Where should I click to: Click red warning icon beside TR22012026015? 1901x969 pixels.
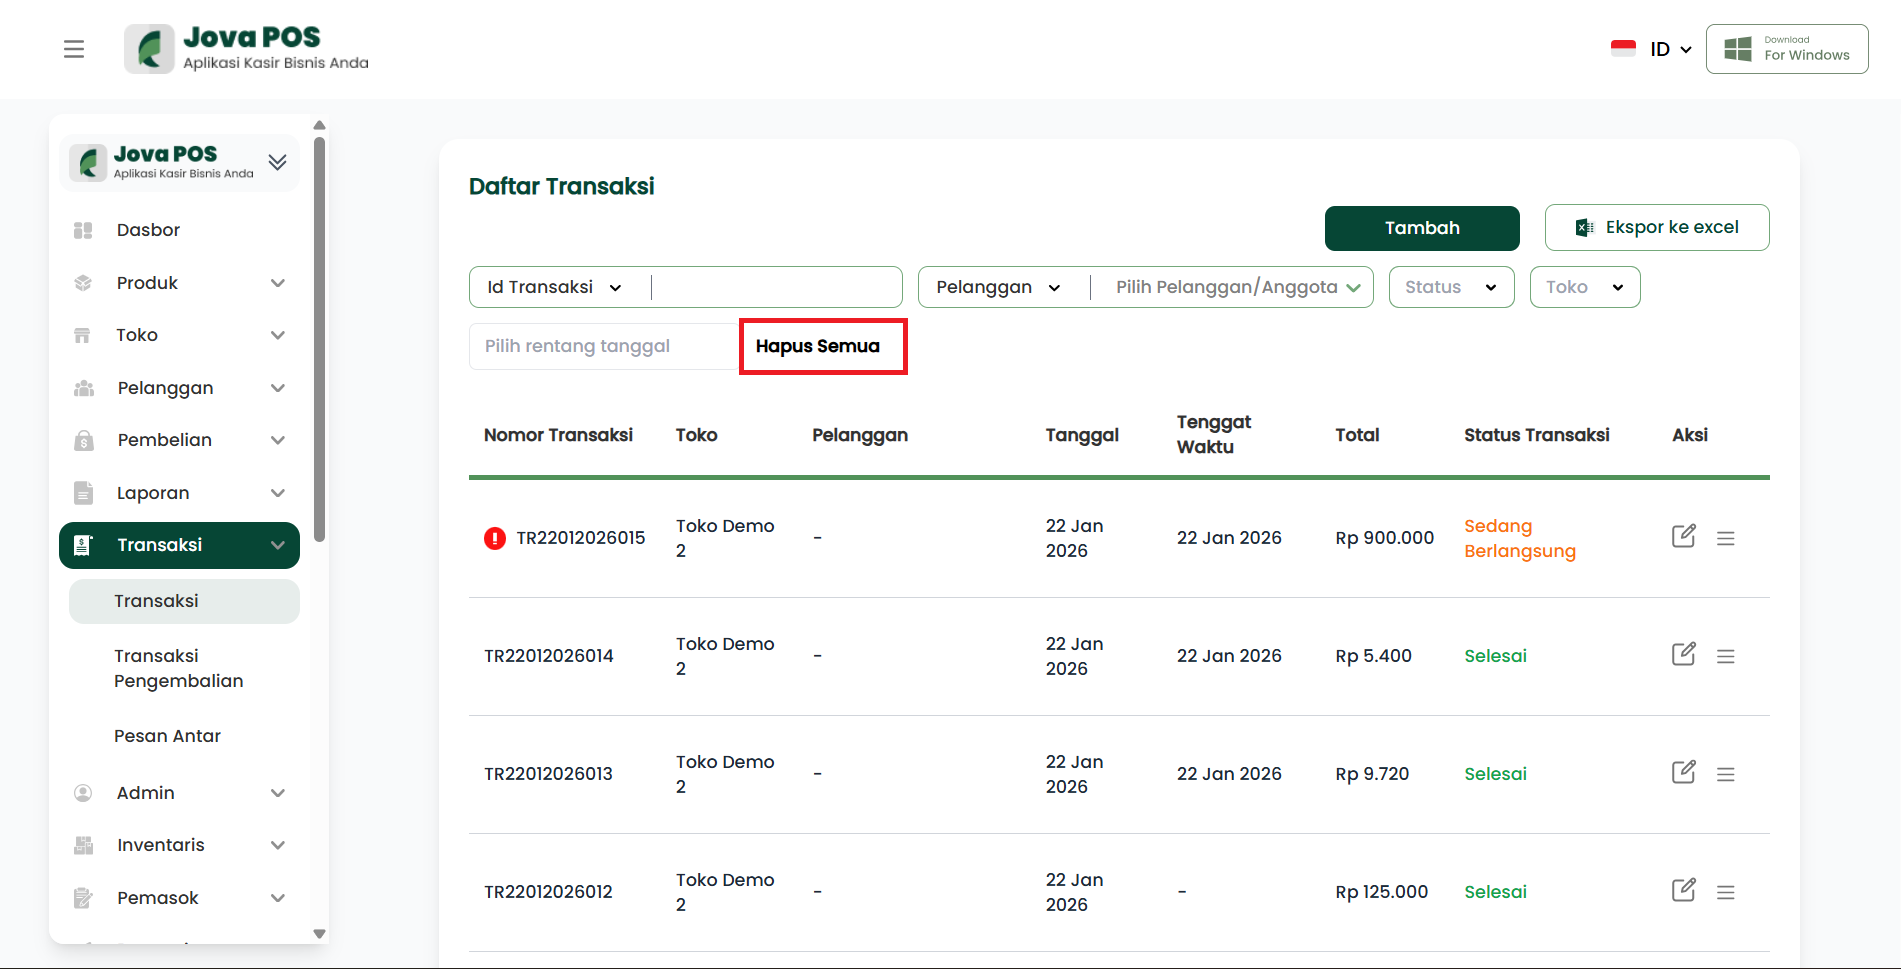tap(495, 538)
